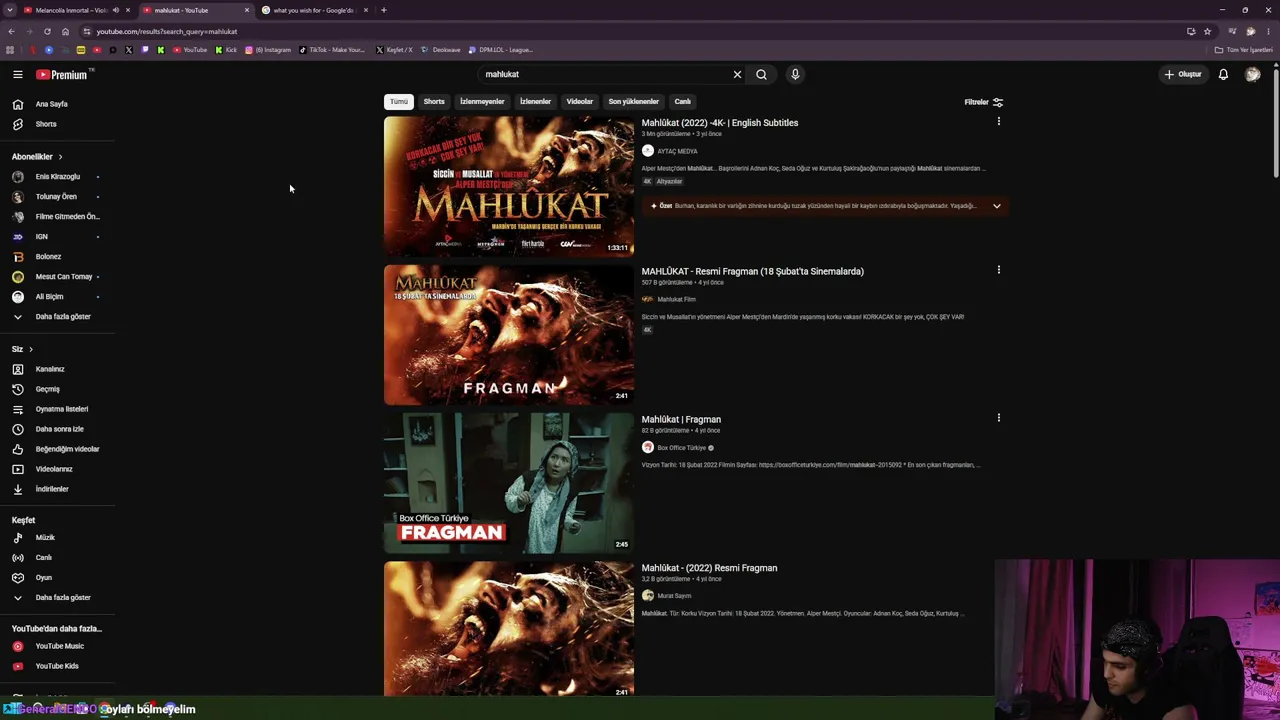Open IGN subscription channel
Viewport: 1280px width, 720px height.
coord(41,237)
